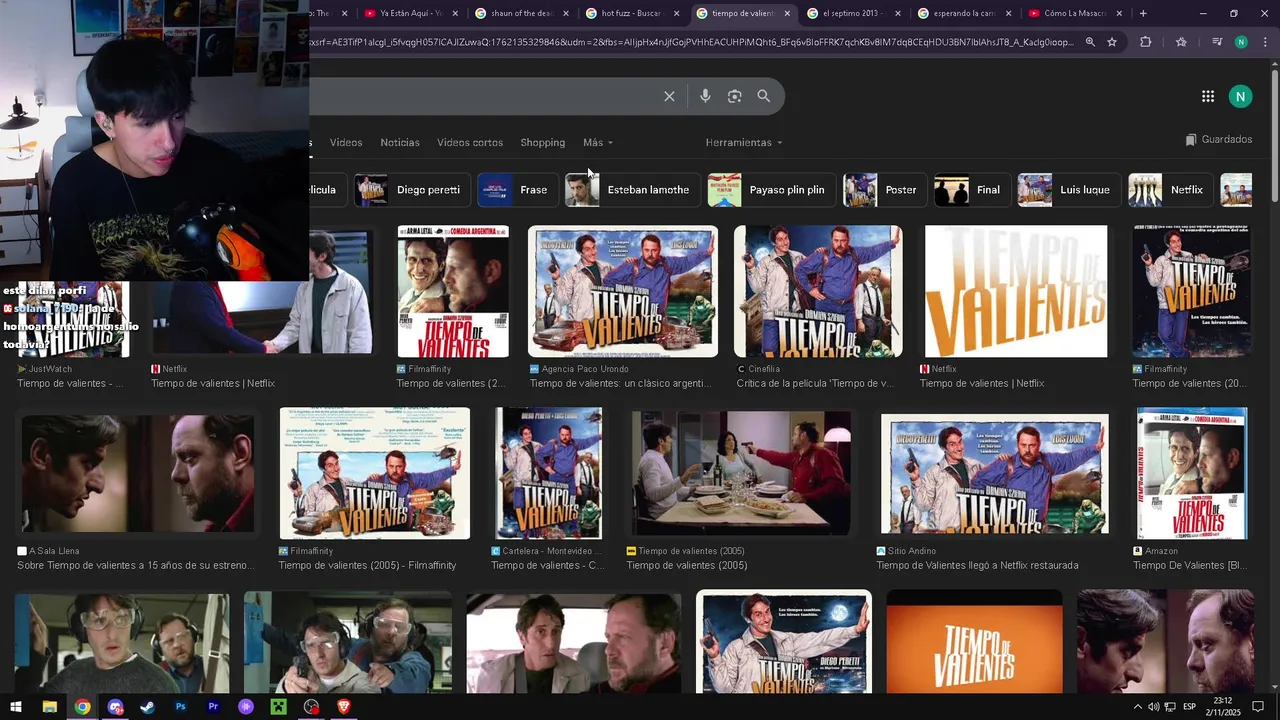The height and width of the screenshot is (720, 1280).
Task: Open the Sitio Andino image result
Action: tap(994, 473)
